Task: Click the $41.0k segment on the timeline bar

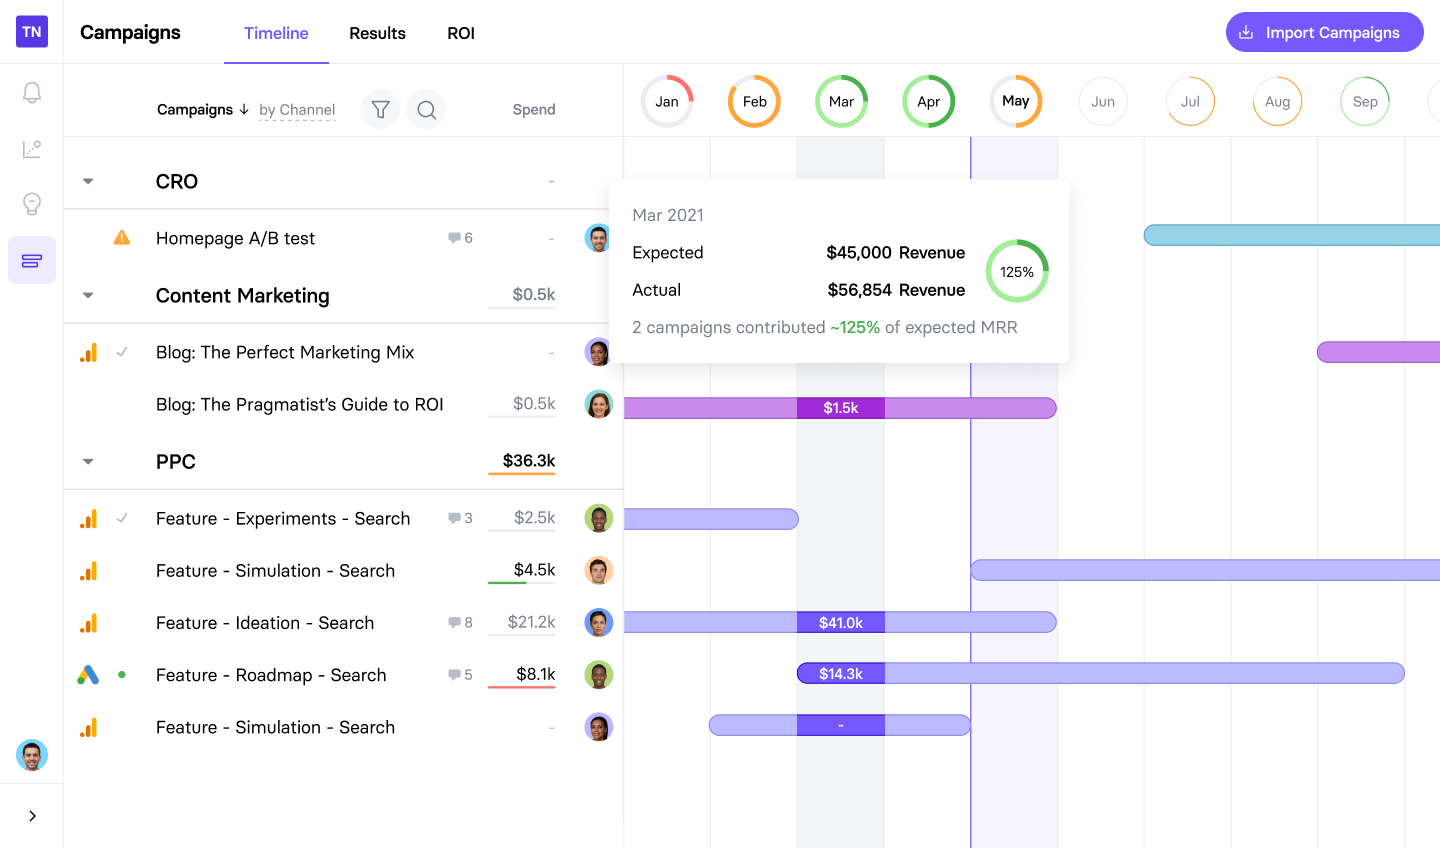Action: 841,622
